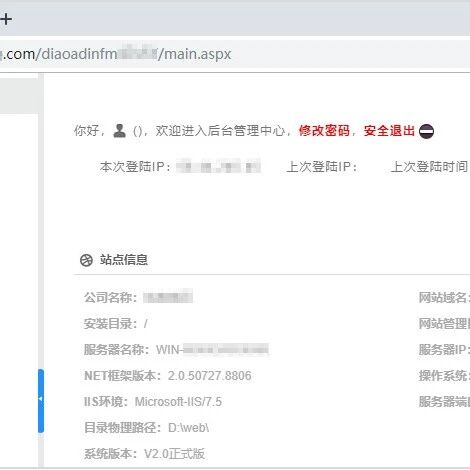This screenshot has height=470, width=470.
Task: Click the 公司名称 label
Action: 110,297
